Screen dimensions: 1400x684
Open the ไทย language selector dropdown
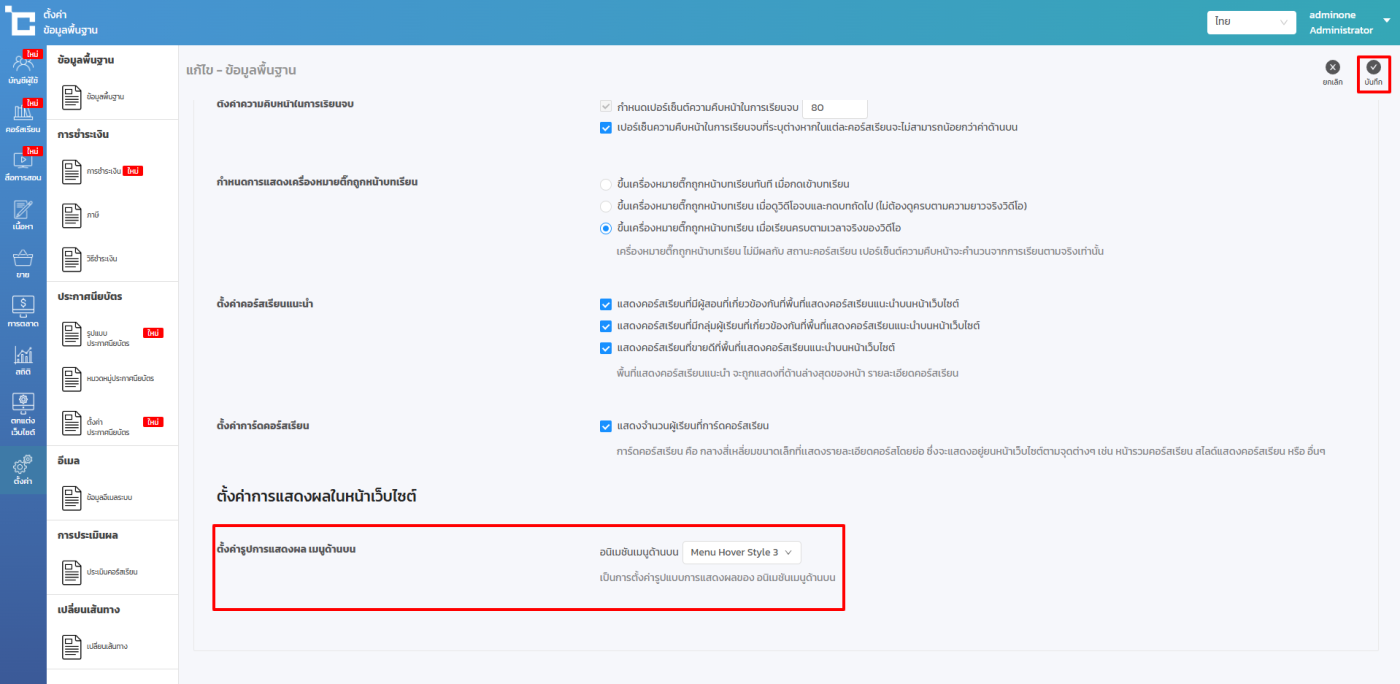[1251, 22]
